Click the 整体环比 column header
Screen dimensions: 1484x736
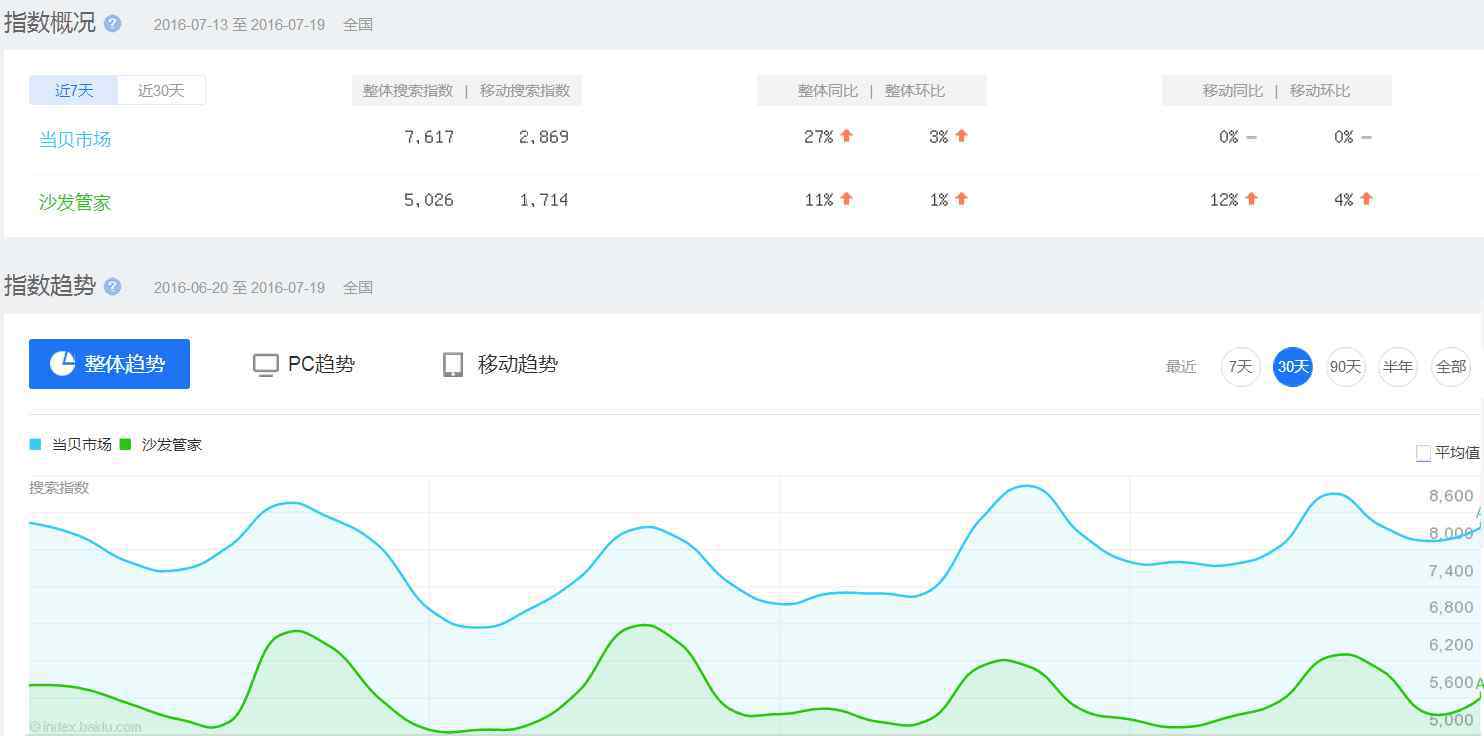(915, 91)
